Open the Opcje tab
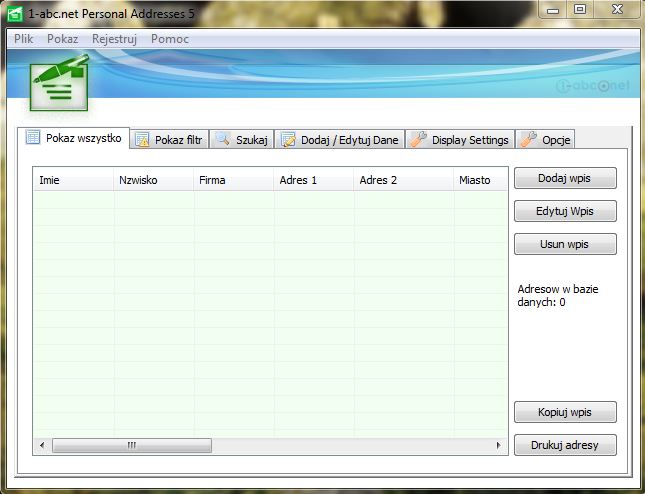Screen dimensions: 645x494 [x=545, y=139]
